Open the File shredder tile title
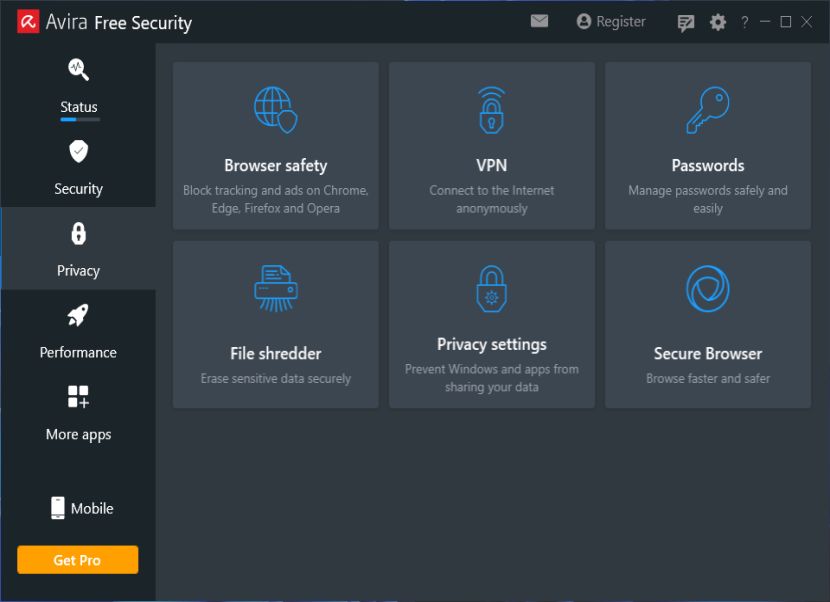 pyautogui.click(x=276, y=353)
